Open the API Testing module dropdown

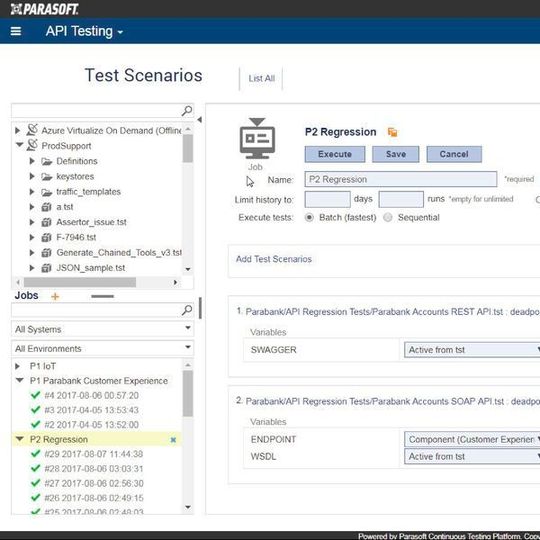84,31
